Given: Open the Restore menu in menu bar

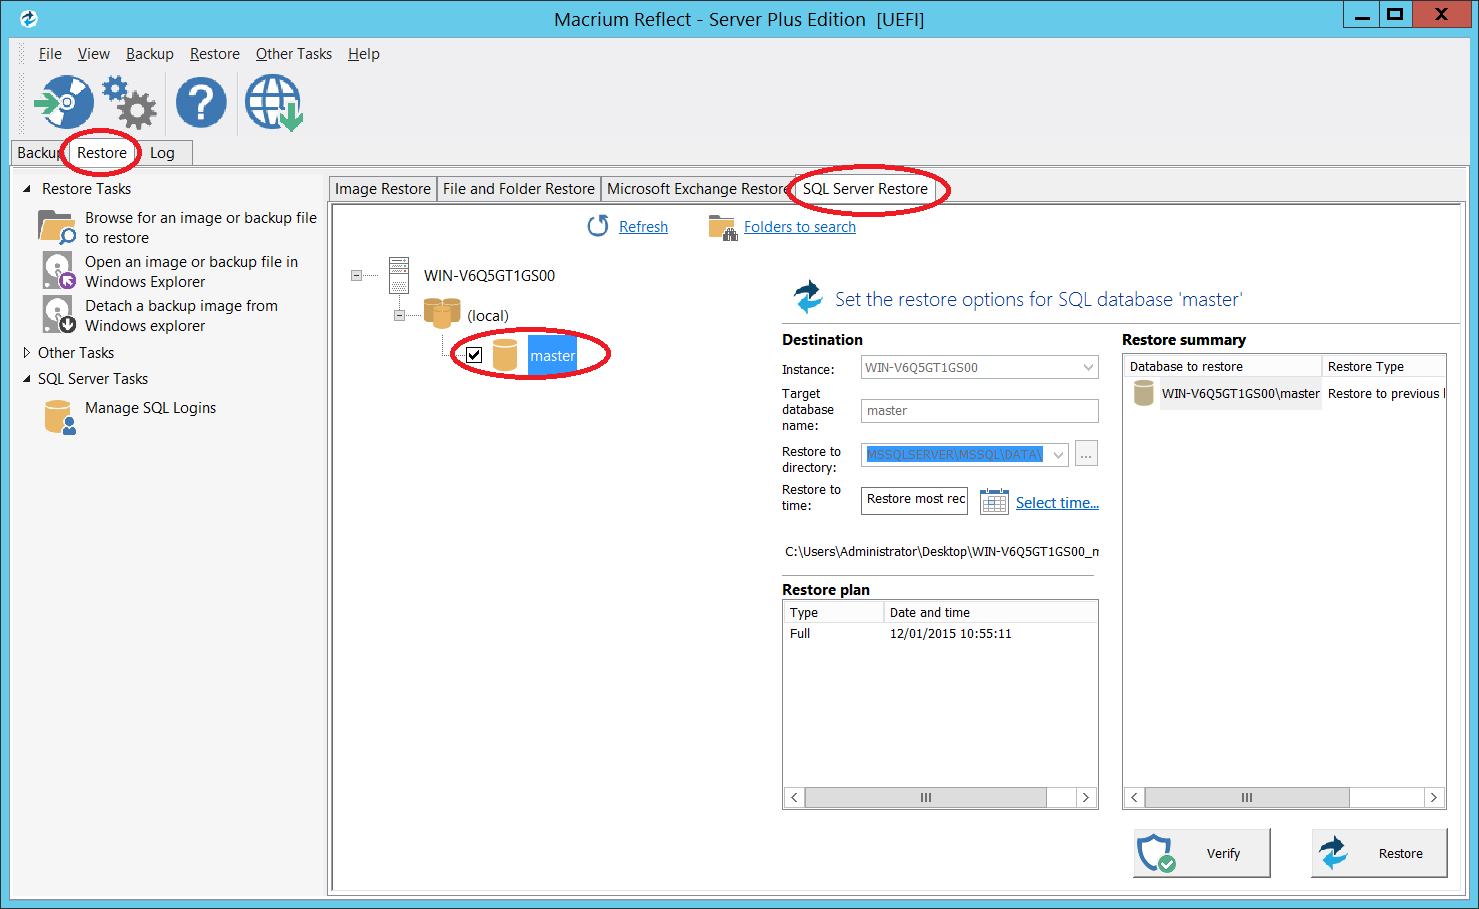Looking at the screenshot, I should tap(215, 54).
